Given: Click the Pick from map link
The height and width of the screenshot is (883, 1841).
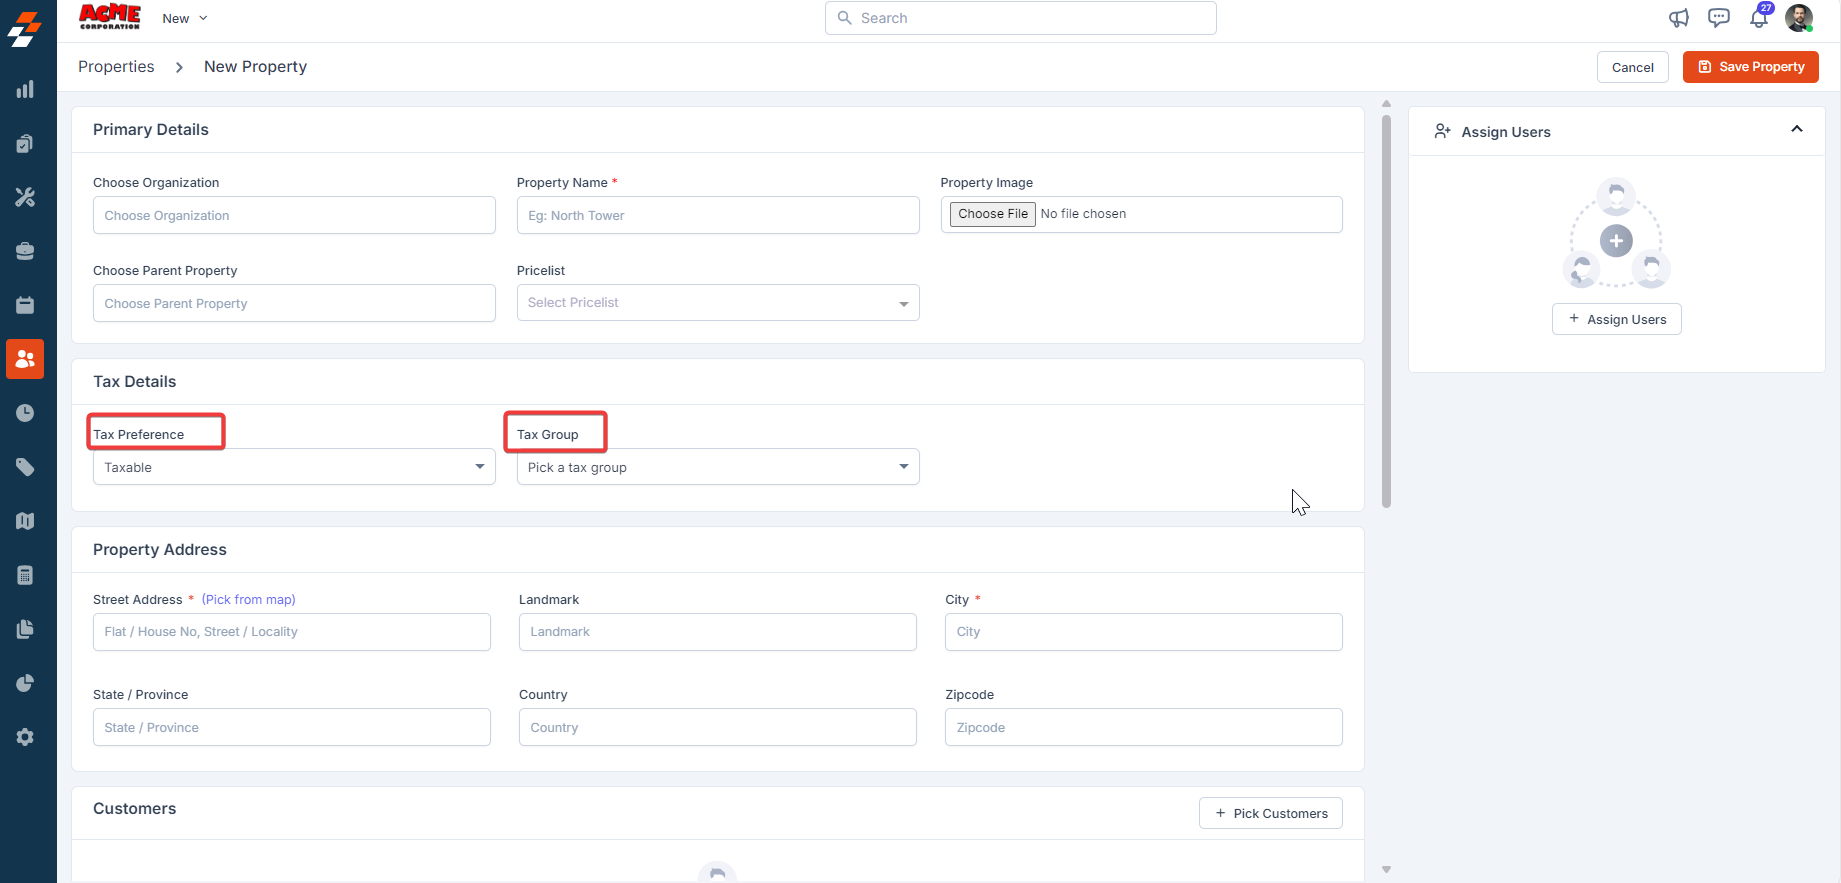Looking at the screenshot, I should [x=249, y=600].
